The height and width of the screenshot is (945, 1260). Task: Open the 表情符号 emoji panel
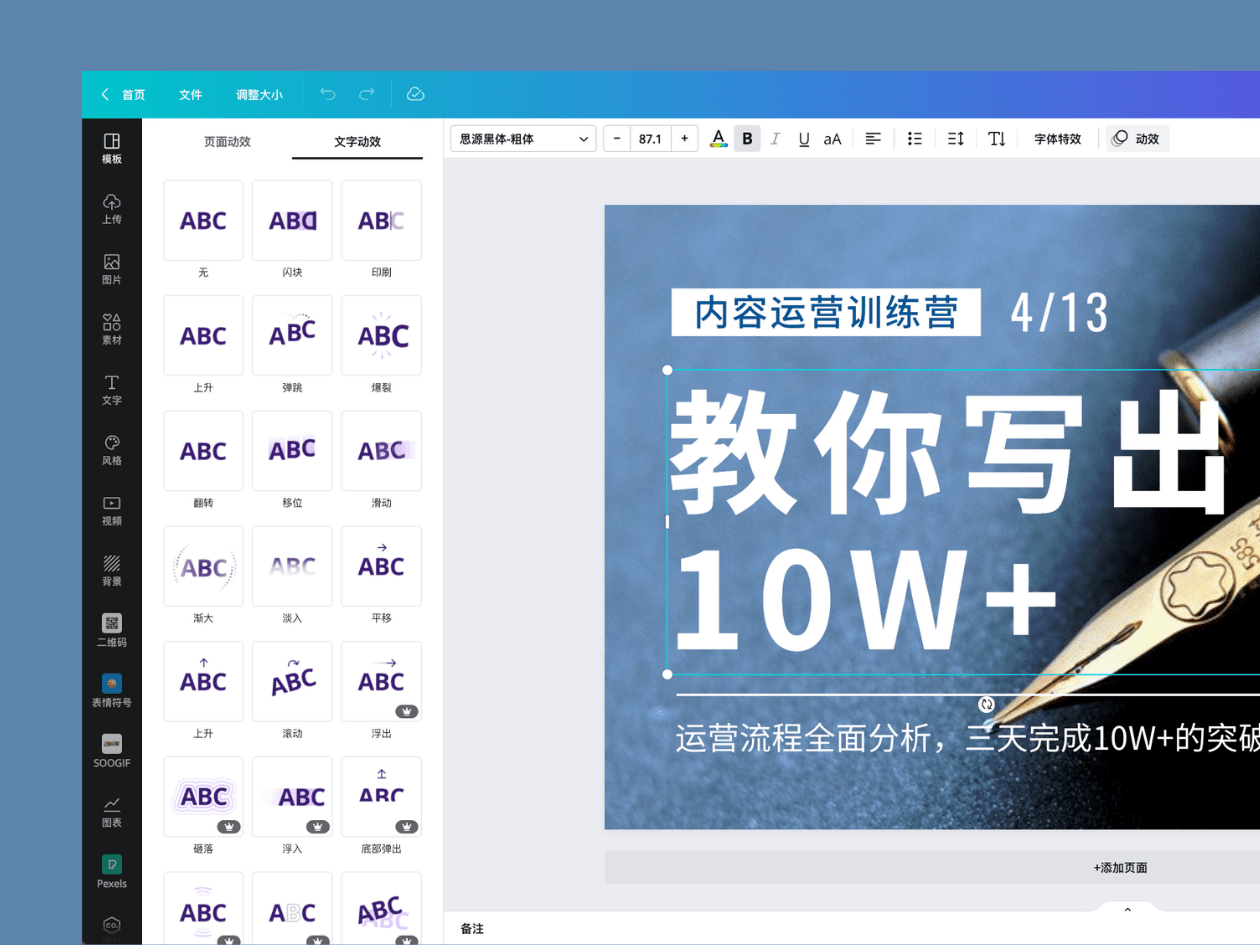112,692
